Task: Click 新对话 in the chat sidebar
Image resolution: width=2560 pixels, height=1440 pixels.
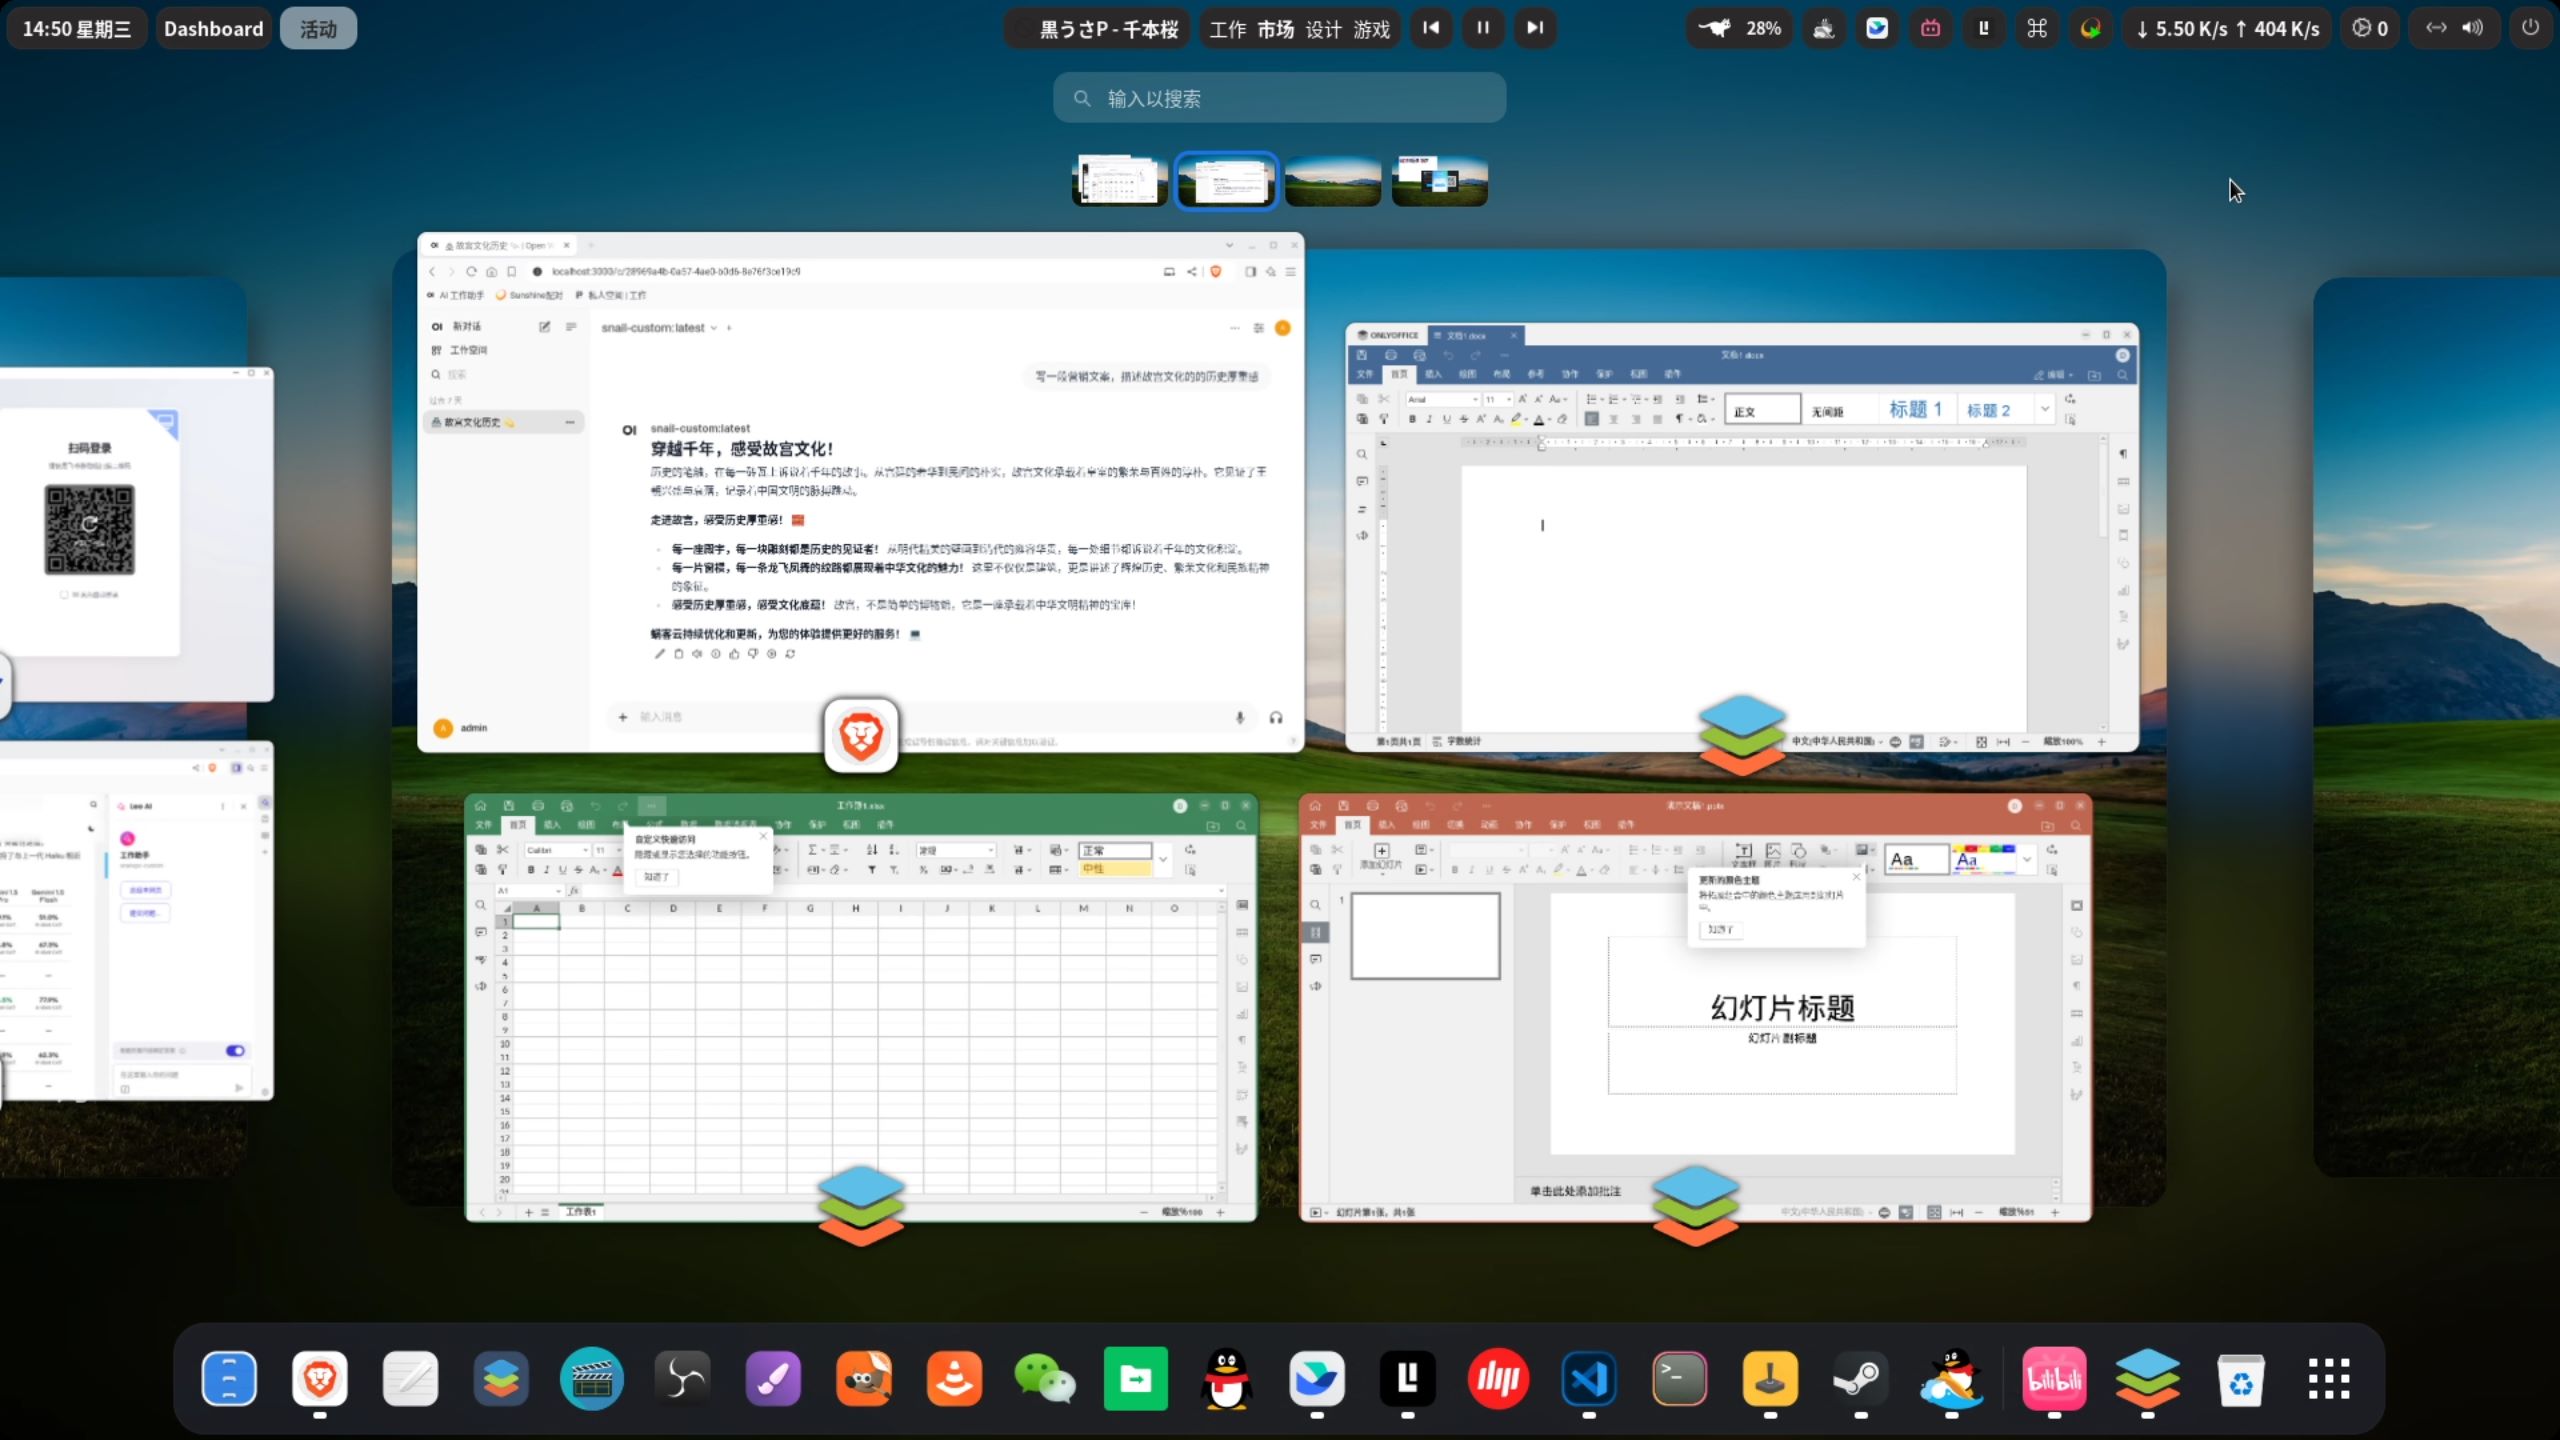Action: 467,326
